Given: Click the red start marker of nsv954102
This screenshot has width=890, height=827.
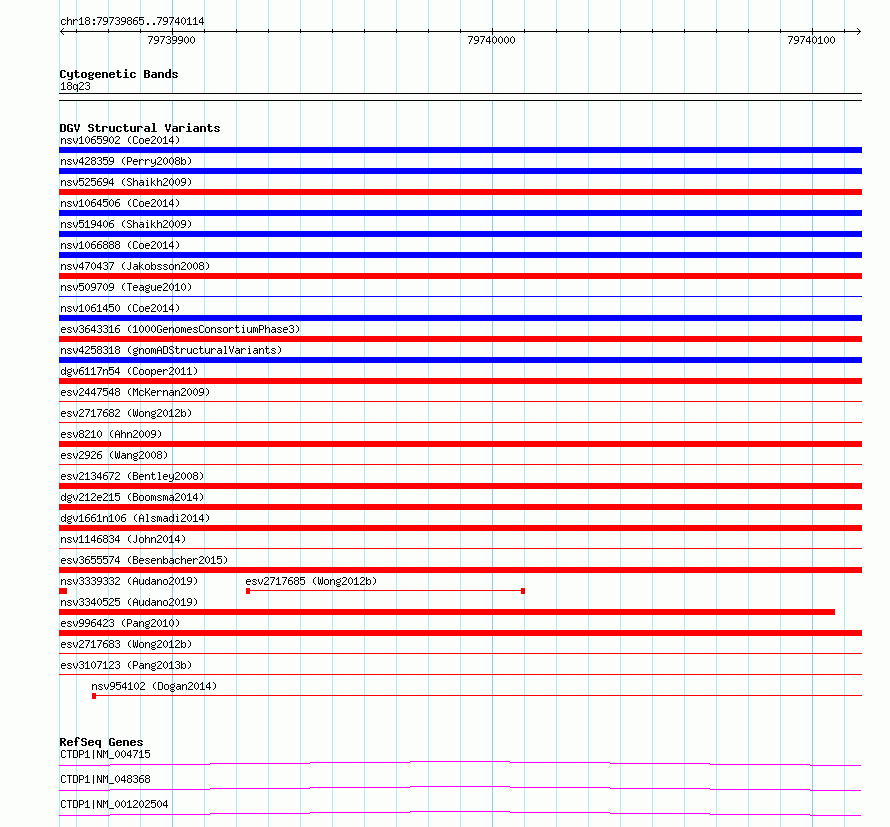Looking at the screenshot, I should (94, 696).
